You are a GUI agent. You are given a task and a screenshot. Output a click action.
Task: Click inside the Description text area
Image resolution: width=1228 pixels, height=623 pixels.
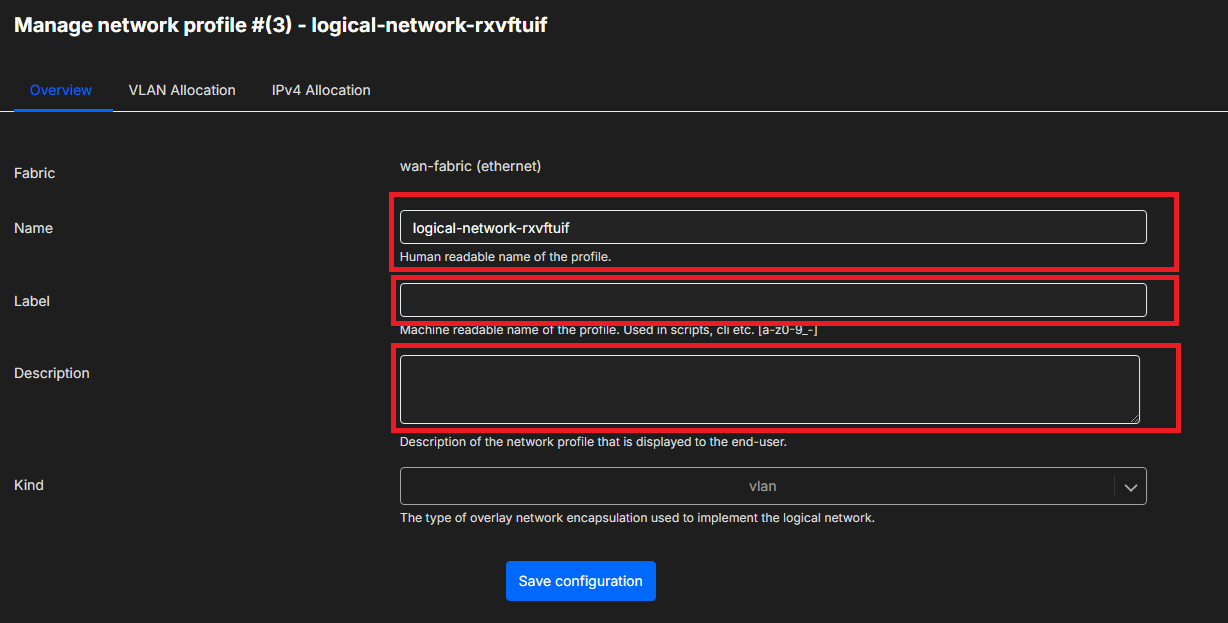click(768, 389)
